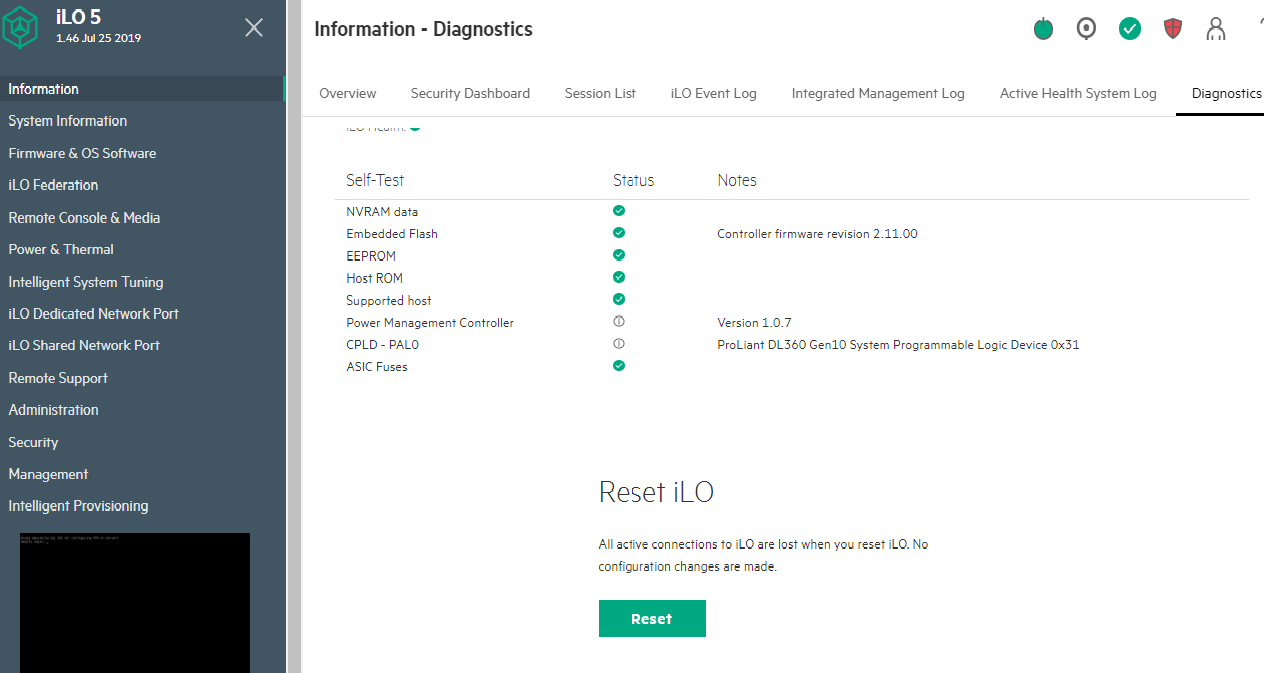Open the user account icon
The height and width of the screenshot is (673, 1264).
1216,29
